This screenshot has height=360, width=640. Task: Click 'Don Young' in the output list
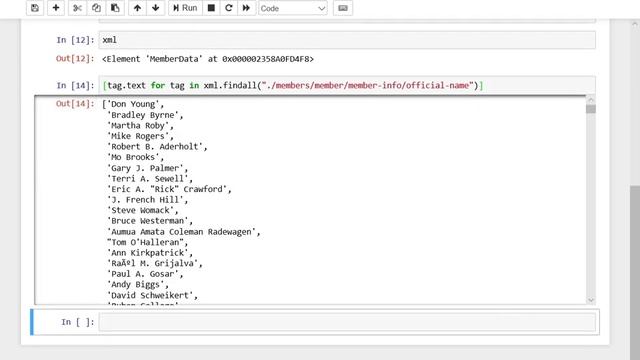point(133,104)
